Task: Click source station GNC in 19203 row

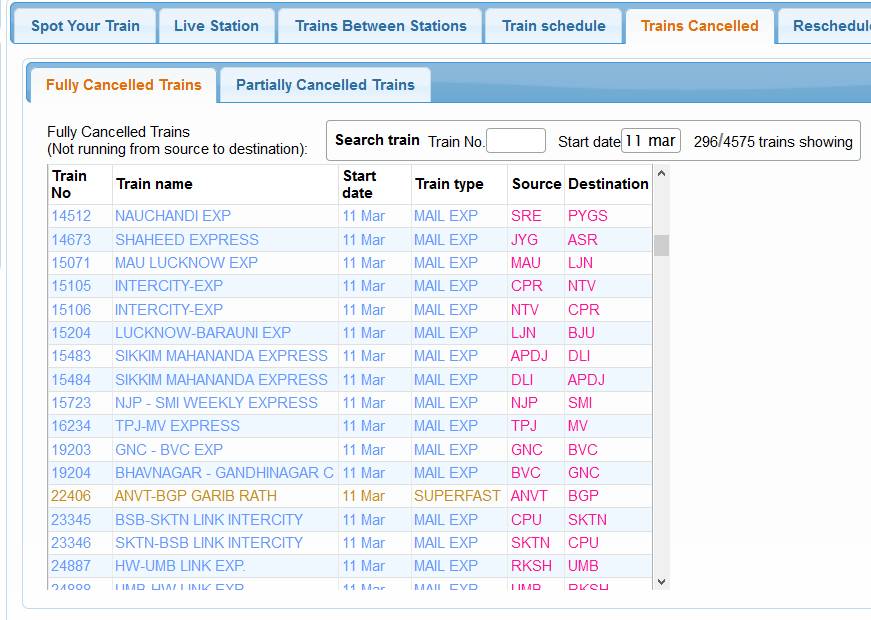Action: [527, 450]
